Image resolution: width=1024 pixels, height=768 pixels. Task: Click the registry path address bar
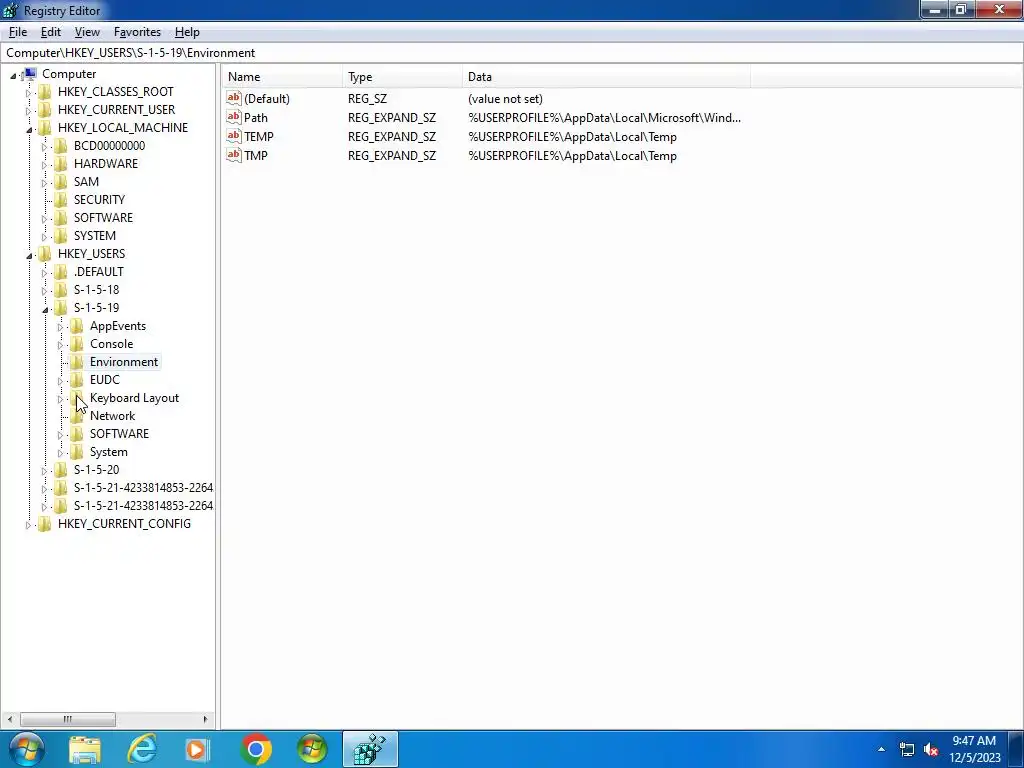click(x=511, y=53)
